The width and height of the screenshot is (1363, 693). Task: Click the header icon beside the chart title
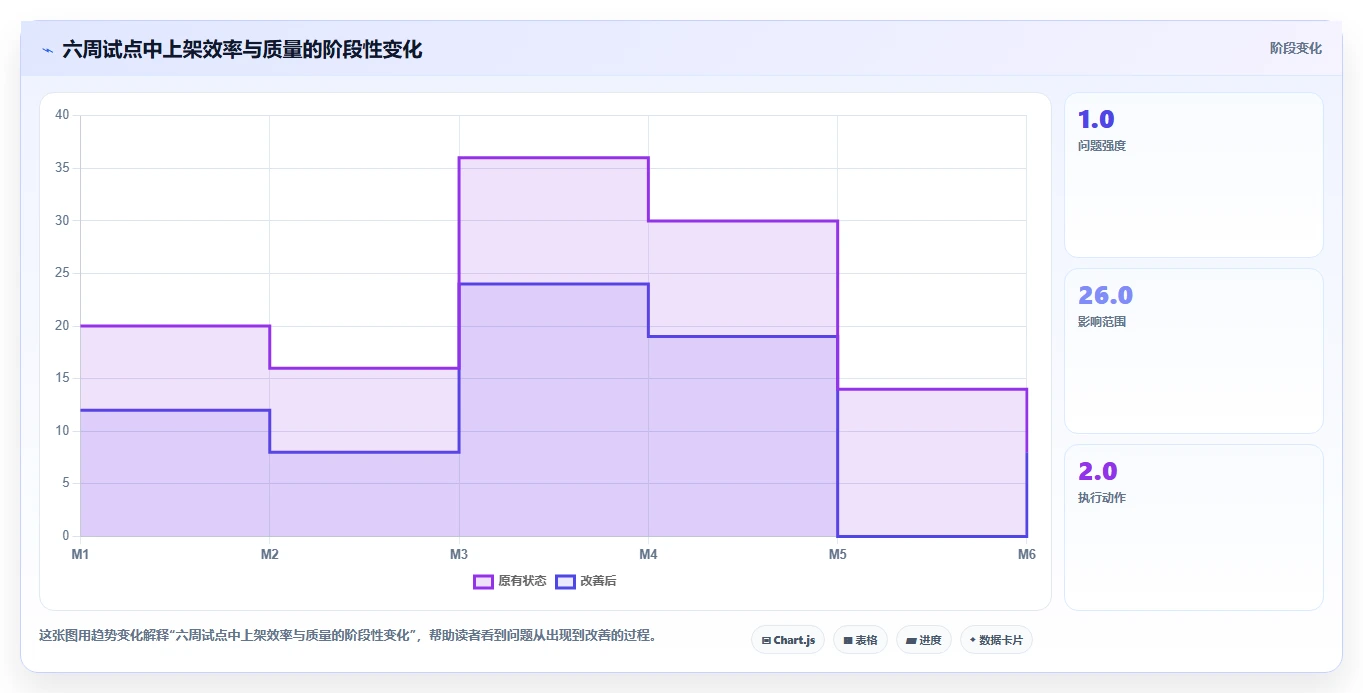click(47, 49)
